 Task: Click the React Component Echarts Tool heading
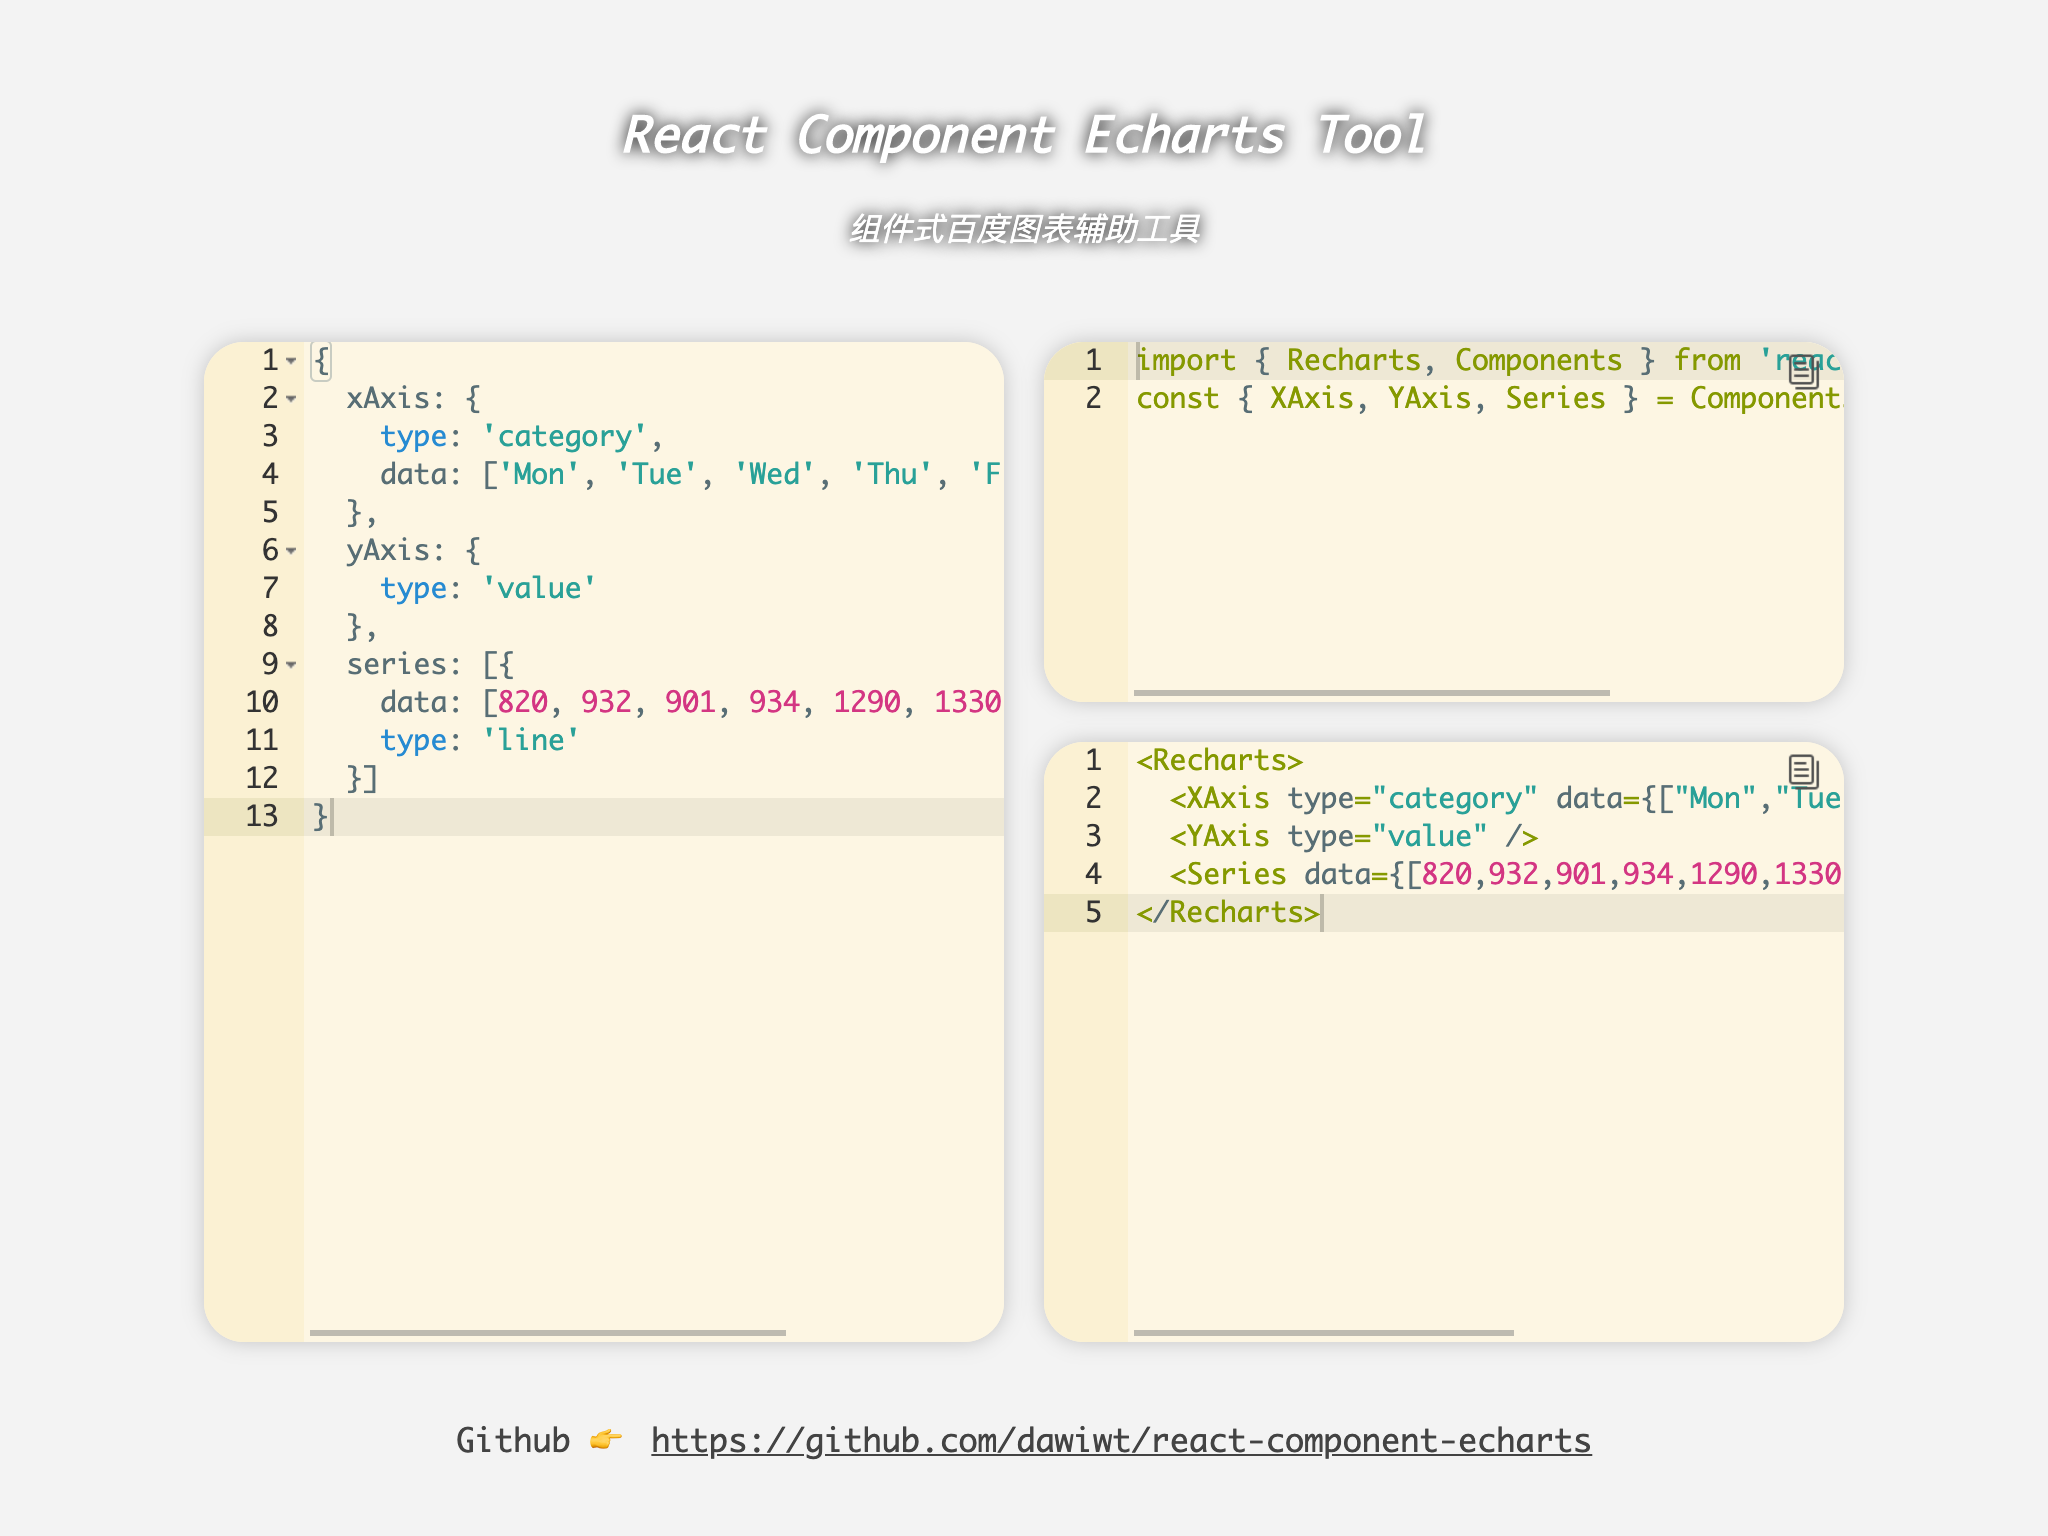pos(1023,135)
